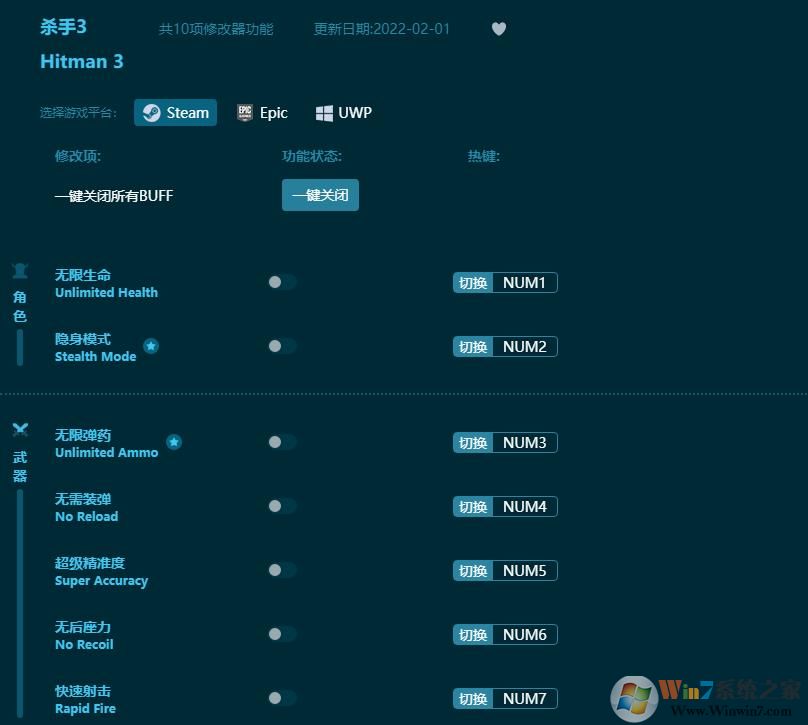Switch to the UWP platform tab
The height and width of the screenshot is (725, 808).
(343, 112)
